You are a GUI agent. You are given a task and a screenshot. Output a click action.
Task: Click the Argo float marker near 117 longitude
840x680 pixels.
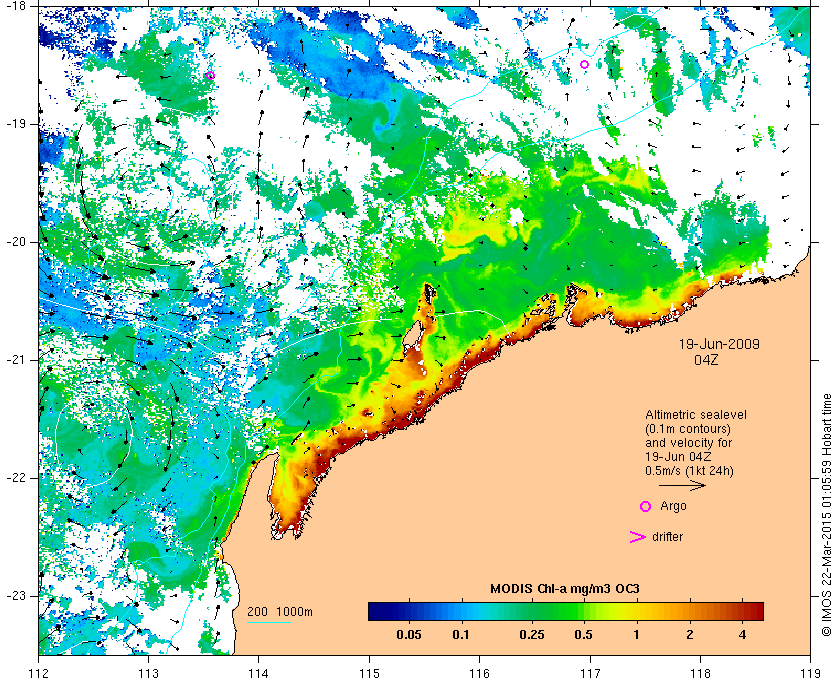(x=584, y=64)
